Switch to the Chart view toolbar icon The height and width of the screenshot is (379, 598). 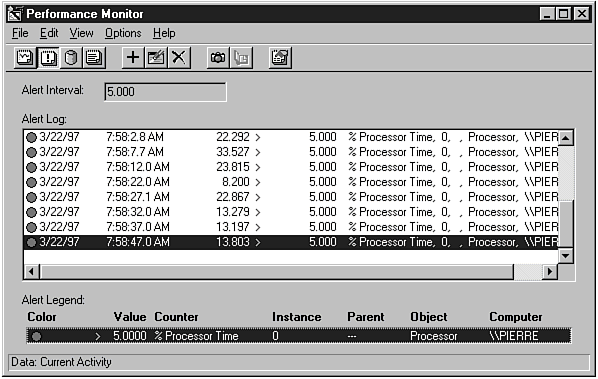pyautogui.click(x=25, y=58)
